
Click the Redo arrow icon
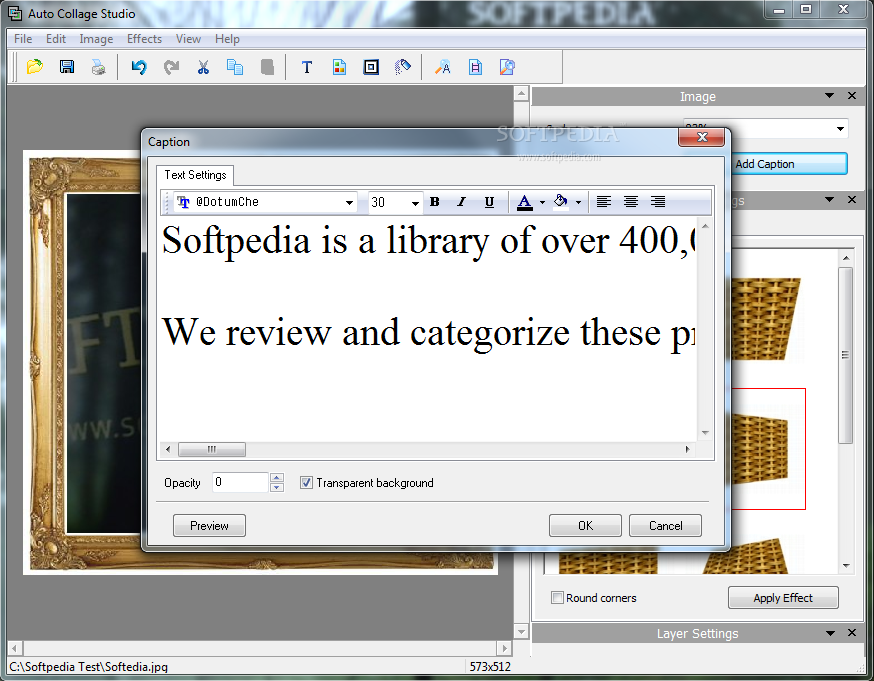click(171, 67)
